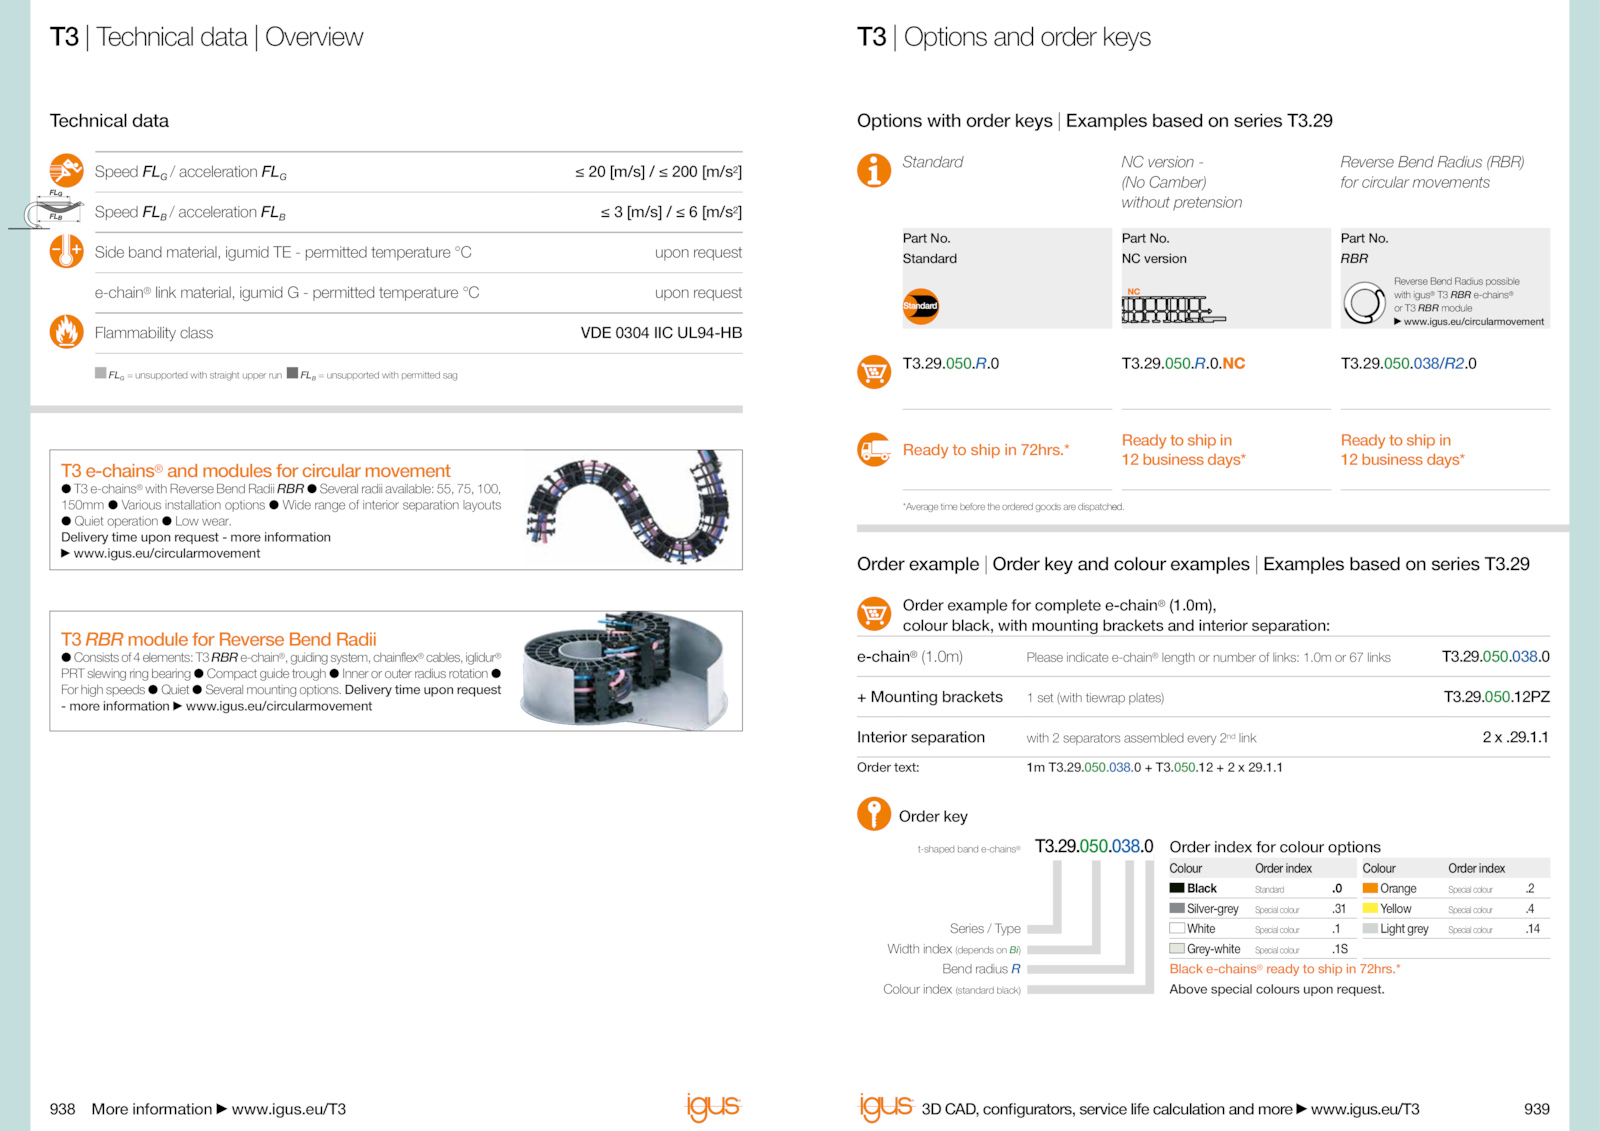Click the Colour index label
Image resolution: width=1600 pixels, height=1131 pixels.
952,989
